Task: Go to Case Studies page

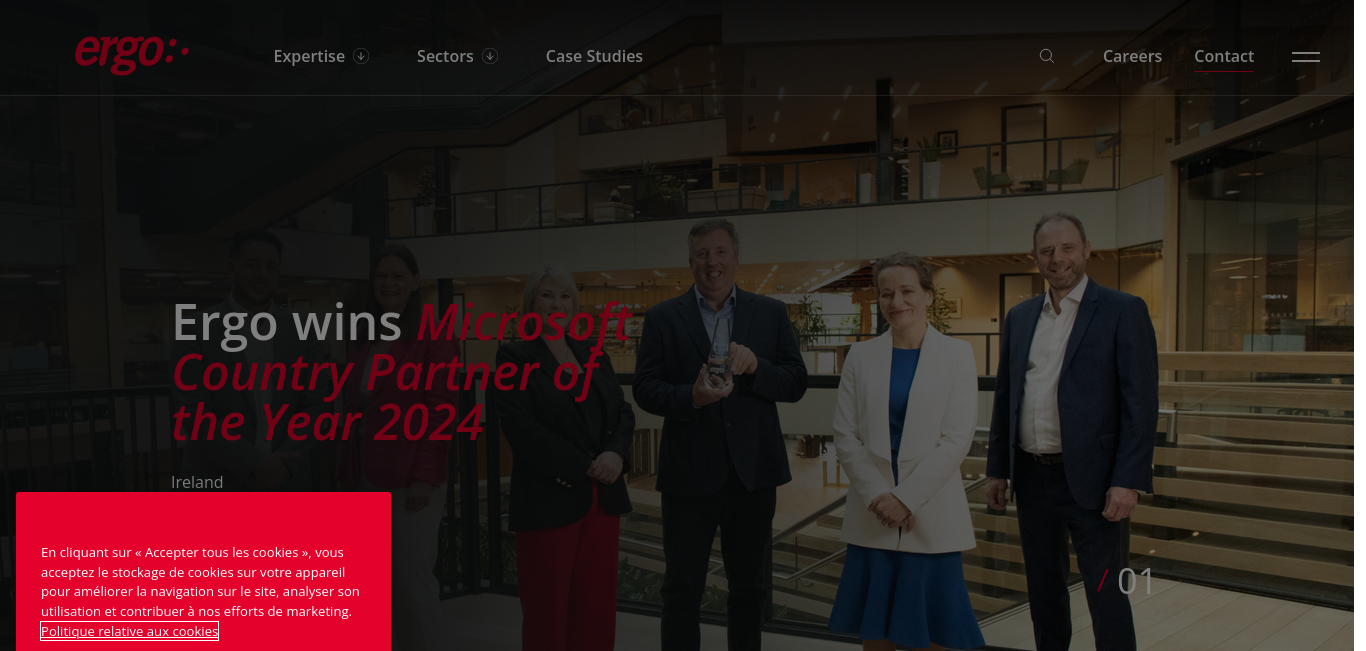Action: click(594, 56)
